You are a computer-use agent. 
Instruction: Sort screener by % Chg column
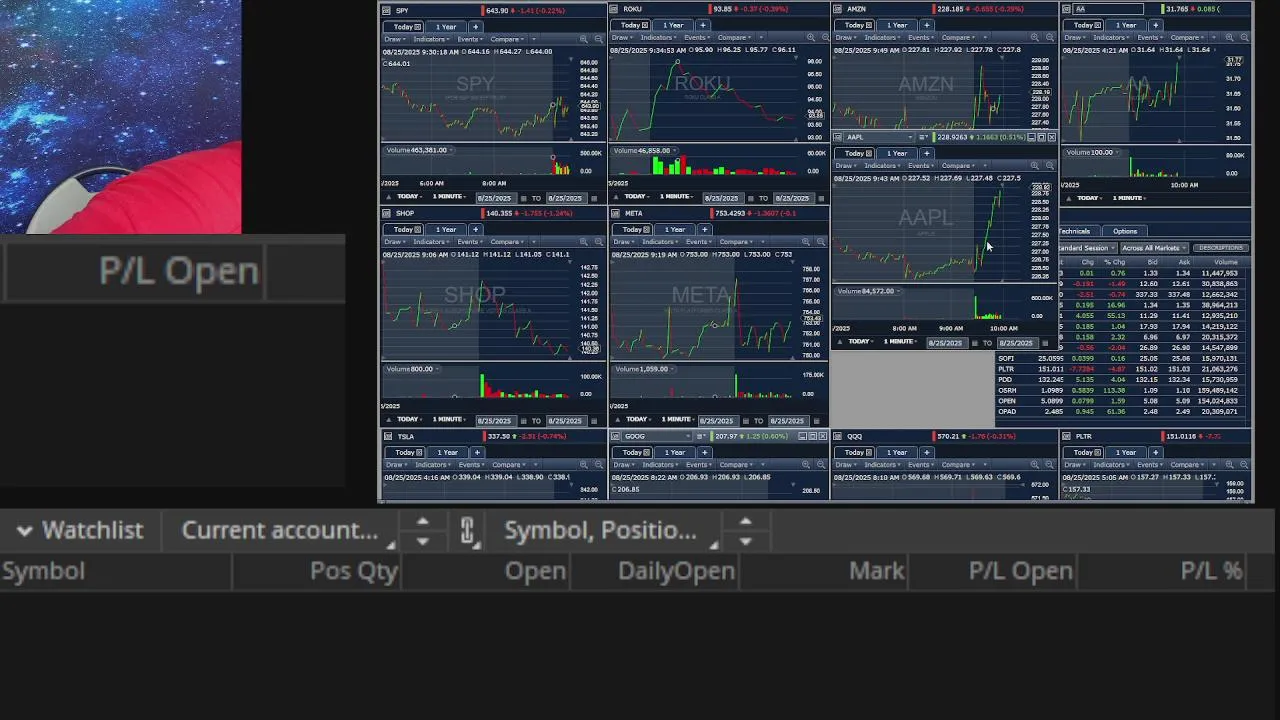click(1114, 262)
